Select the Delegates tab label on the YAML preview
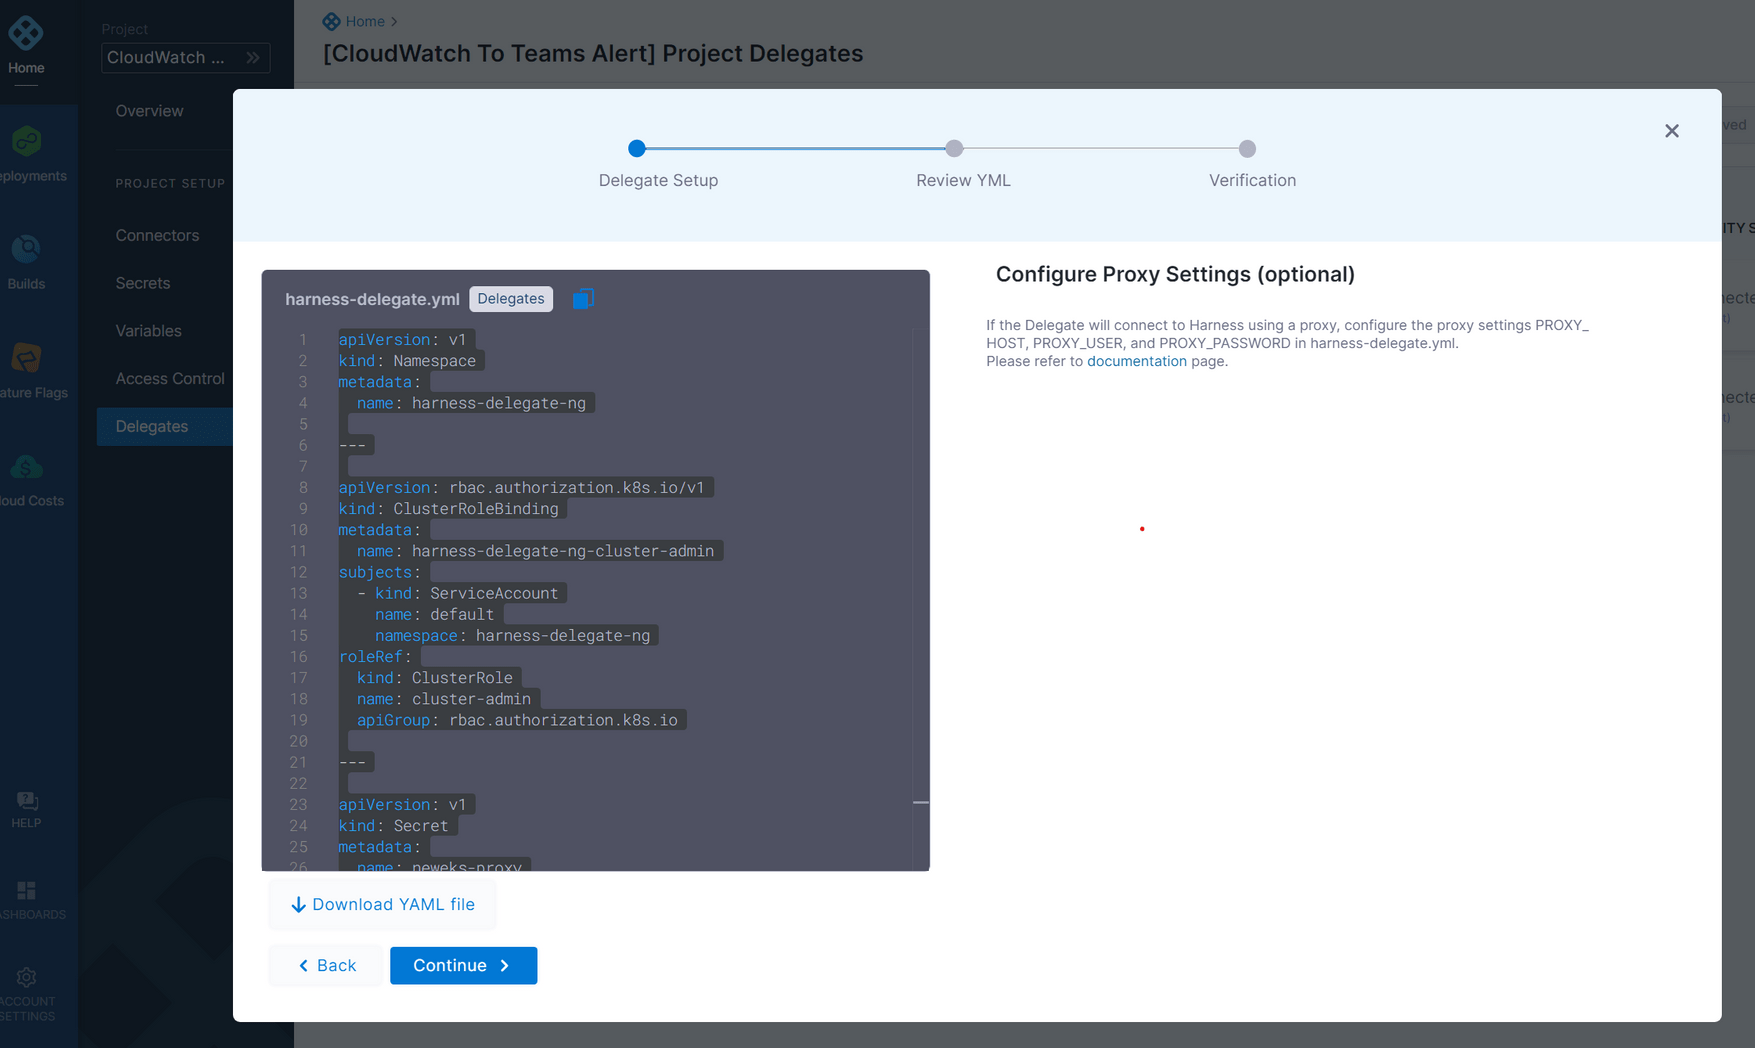The width and height of the screenshot is (1755, 1048). (510, 298)
